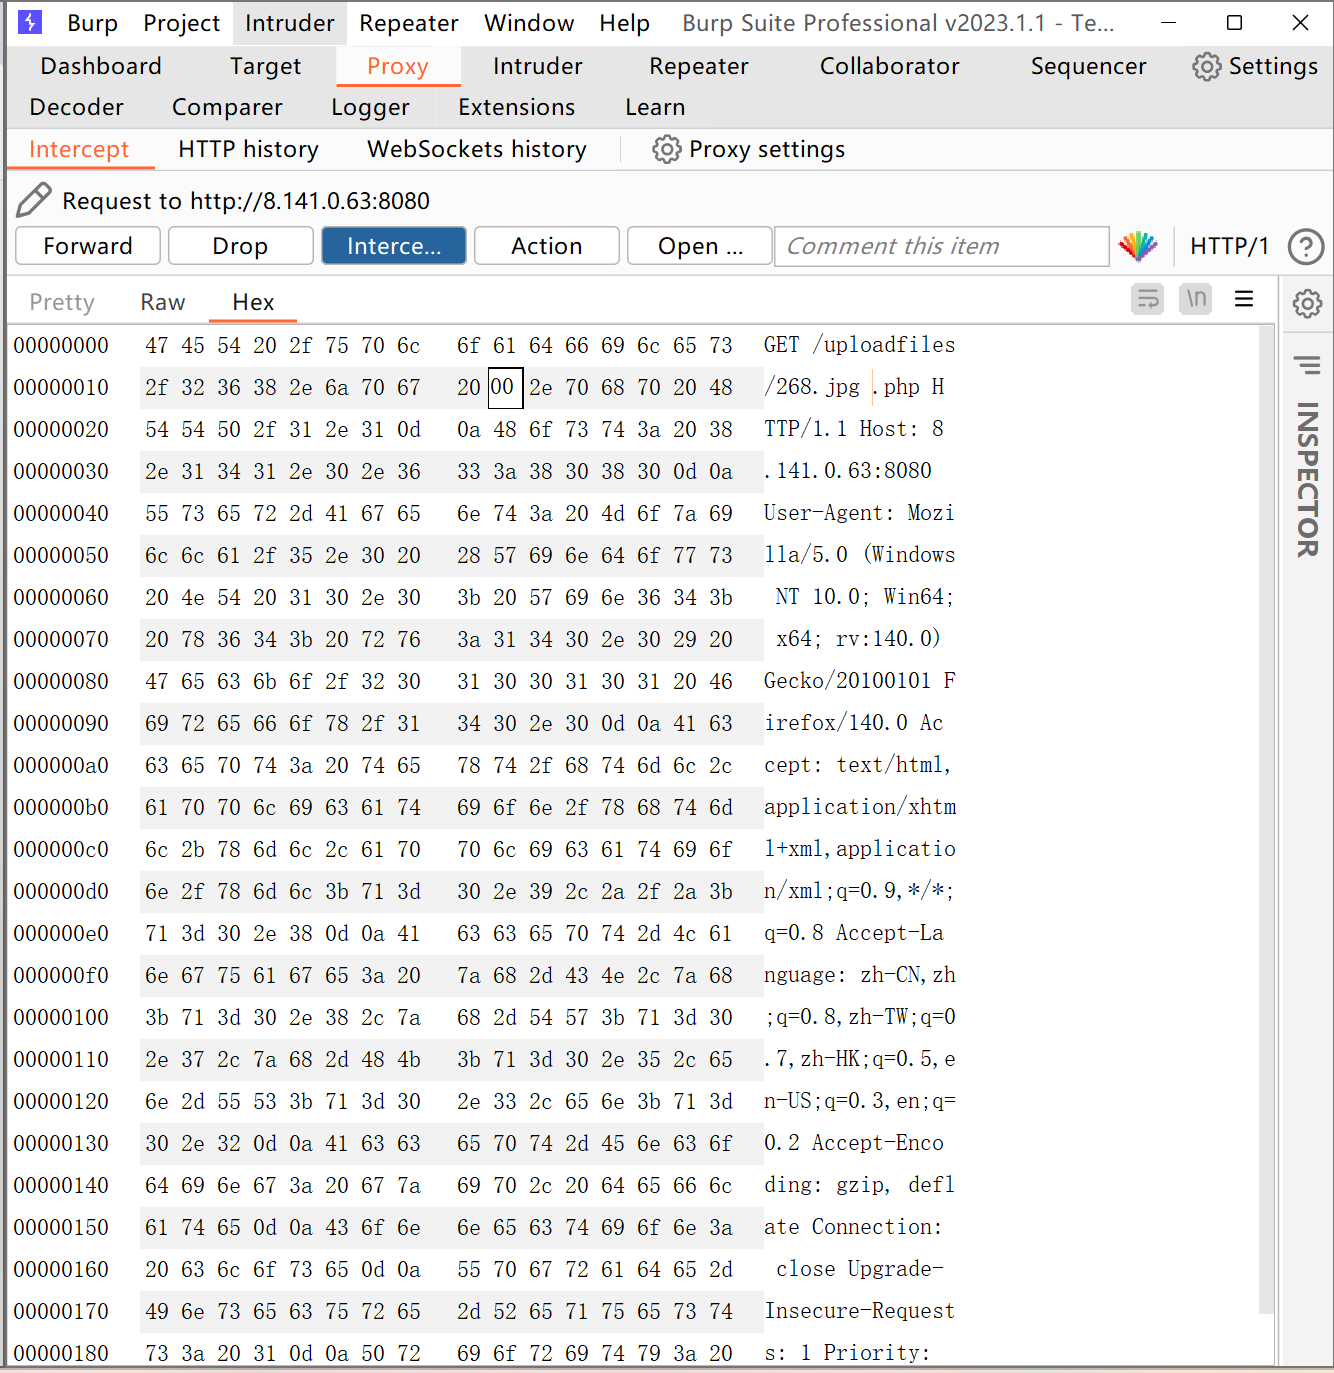Forward the intercepted request
The image size is (1334, 1373).
(x=88, y=246)
